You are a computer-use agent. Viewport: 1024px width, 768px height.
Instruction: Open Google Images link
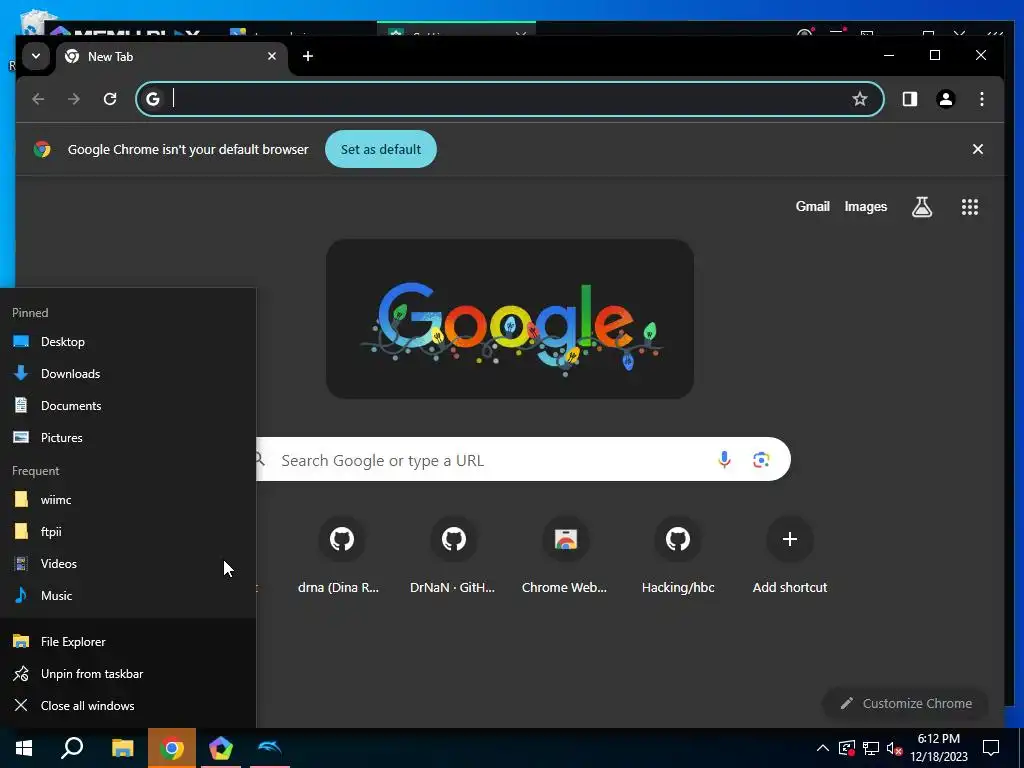point(865,206)
